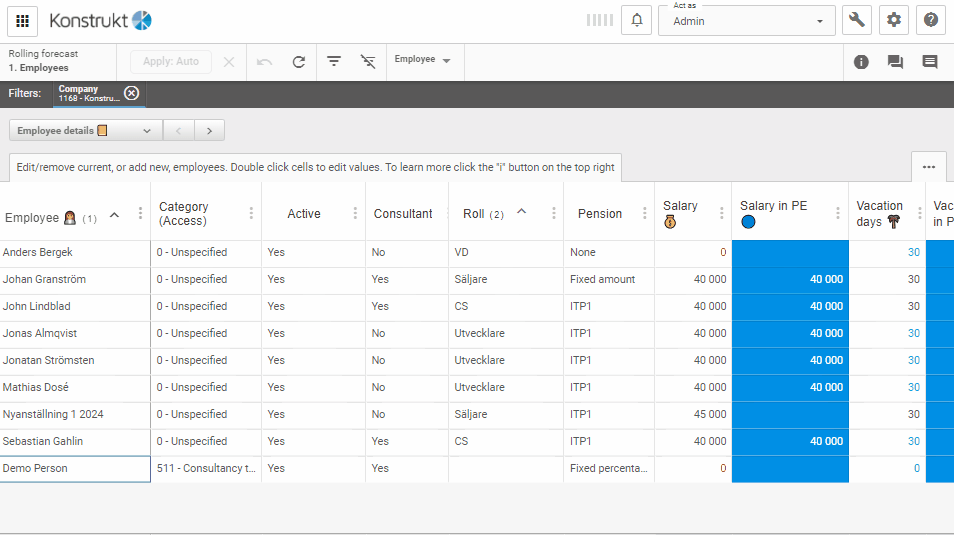954x535 pixels.
Task: Open the notifications bell
Action: click(637, 20)
